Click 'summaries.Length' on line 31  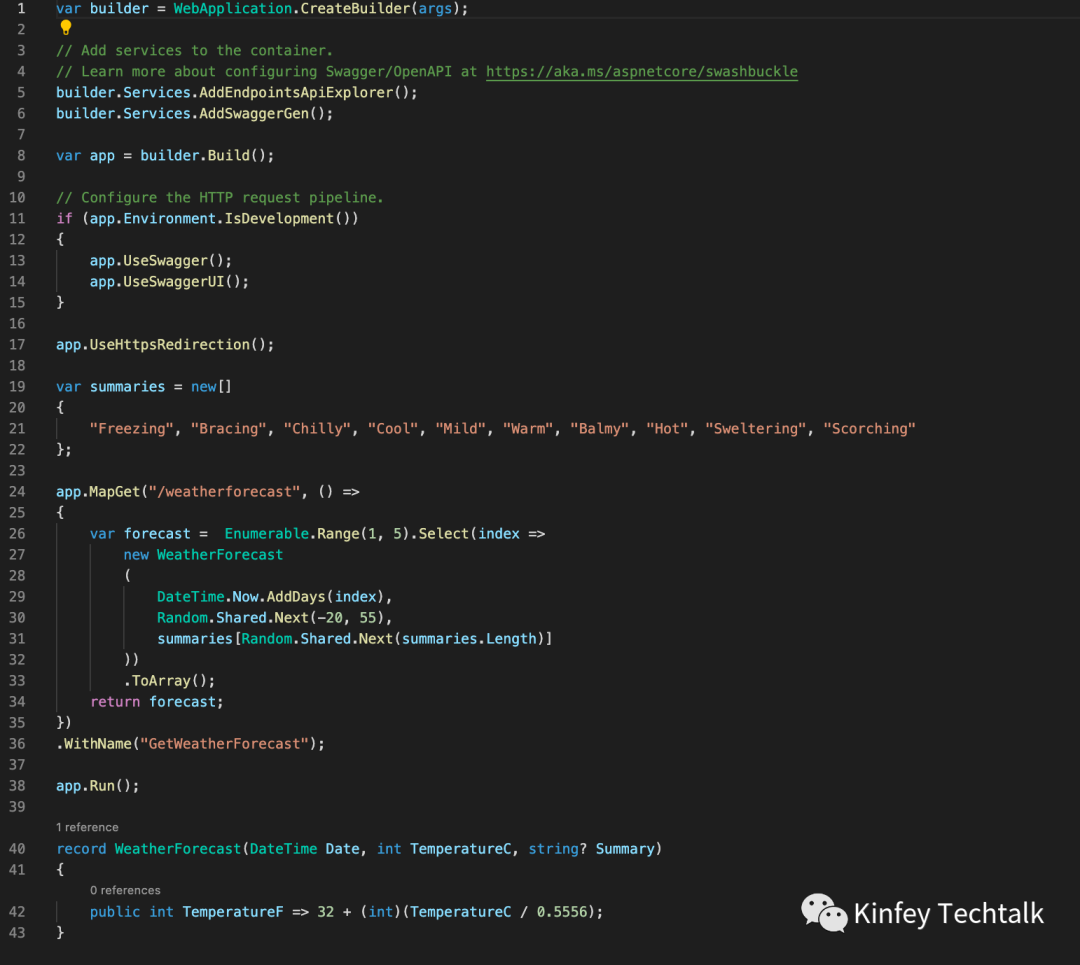(x=469, y=639)
